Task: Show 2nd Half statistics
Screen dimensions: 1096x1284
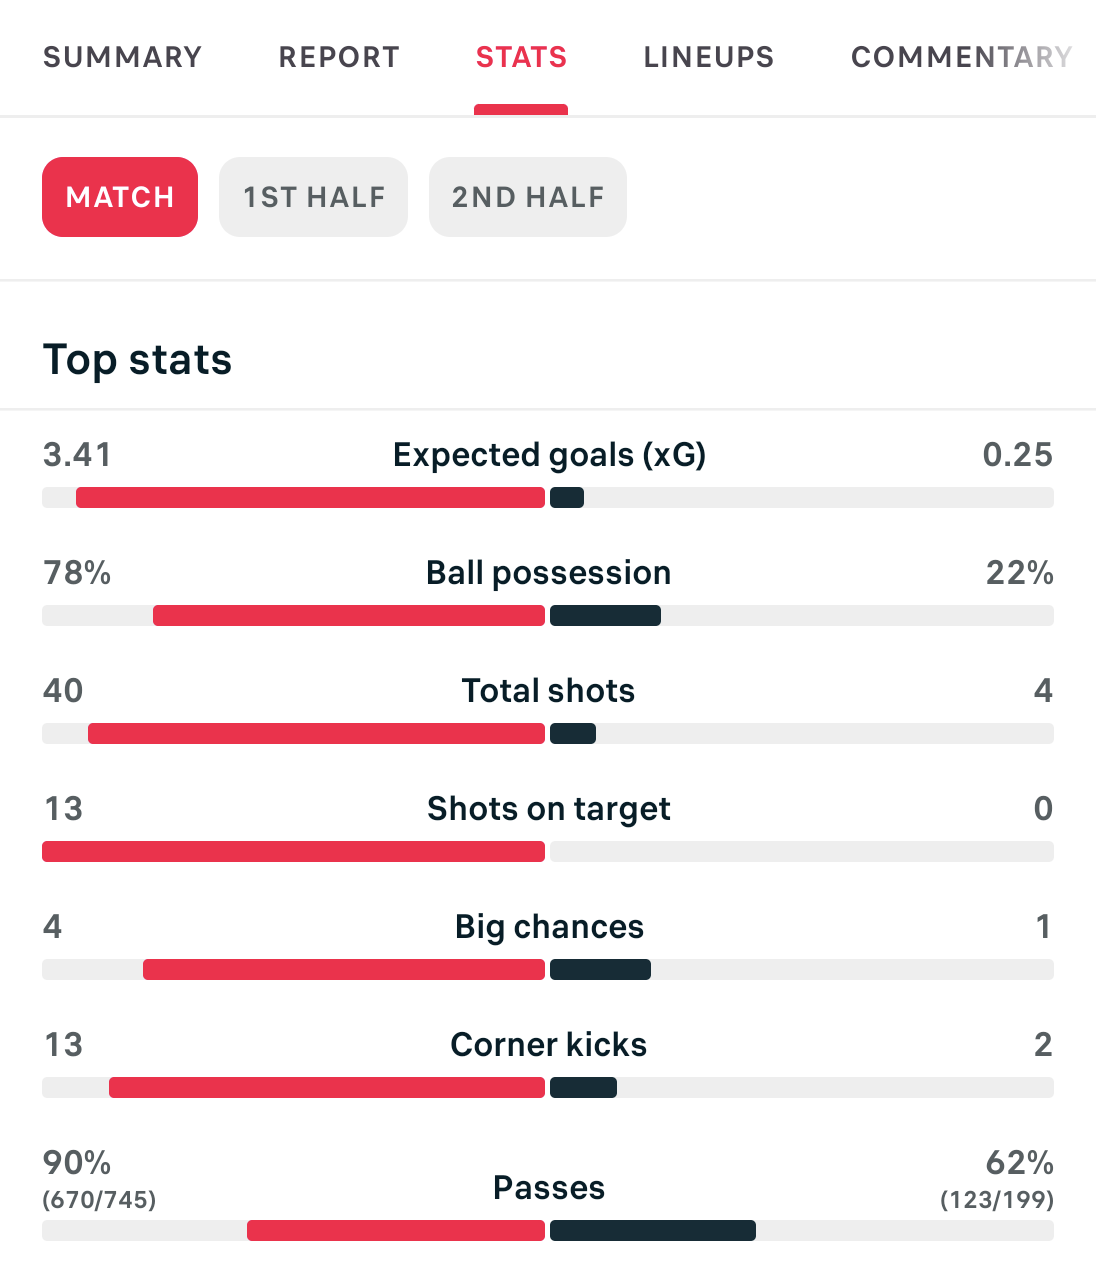Action: point(528,197)
